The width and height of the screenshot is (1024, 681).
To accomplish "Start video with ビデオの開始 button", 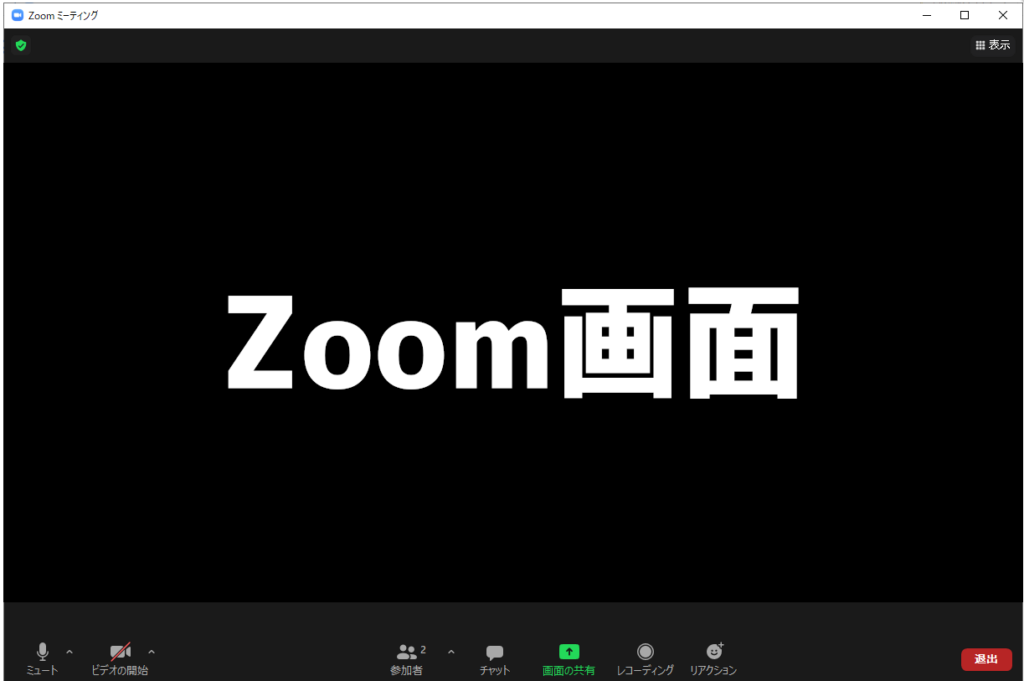I will click(x=120, y=659).
